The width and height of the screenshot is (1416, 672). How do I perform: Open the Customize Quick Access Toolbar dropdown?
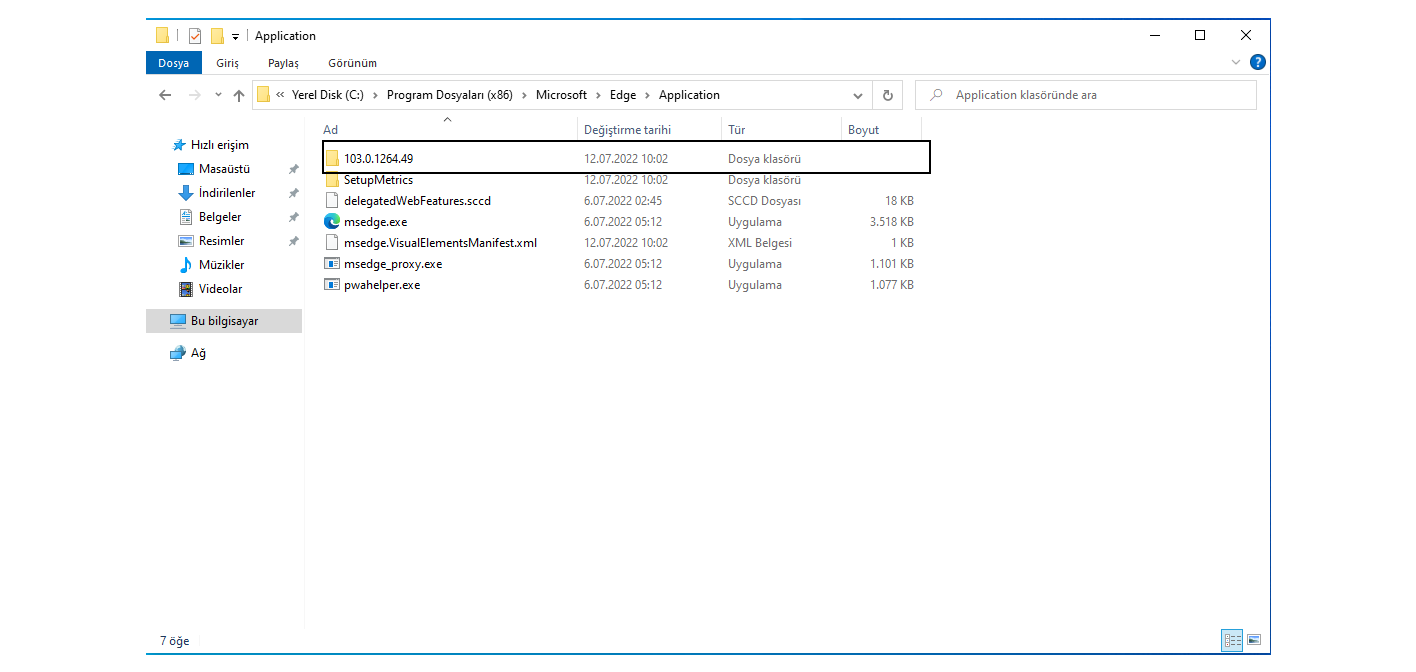point(235,36)
